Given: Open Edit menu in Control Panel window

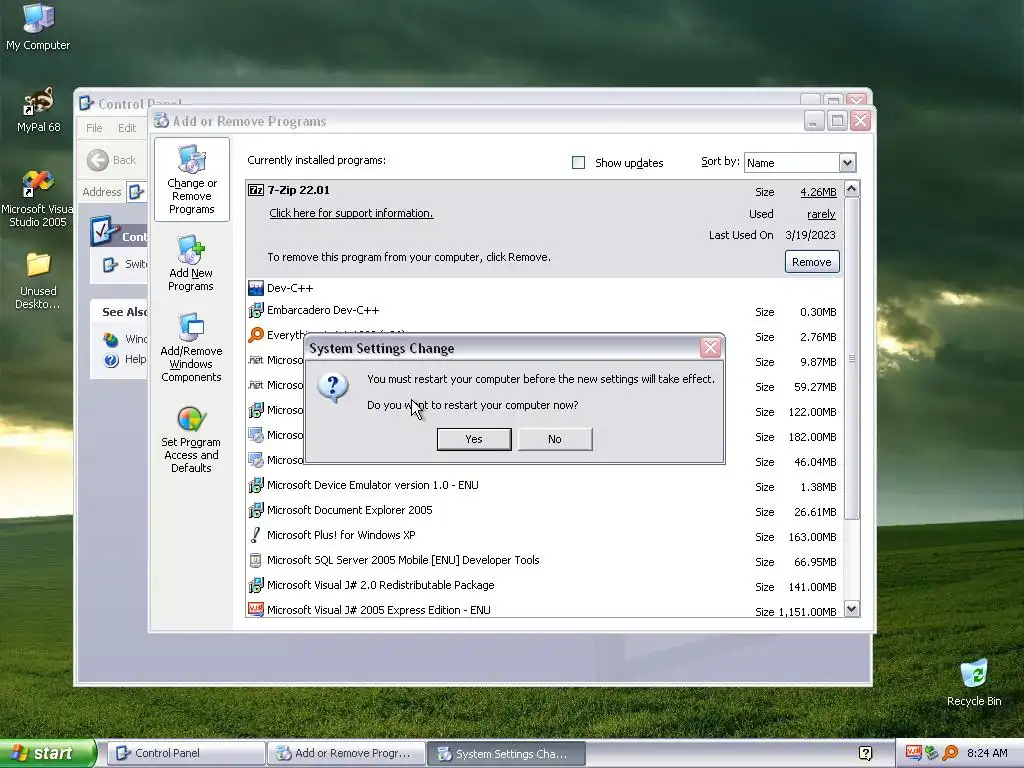Looking at the screenshot, I should click(x=127, y=128).
